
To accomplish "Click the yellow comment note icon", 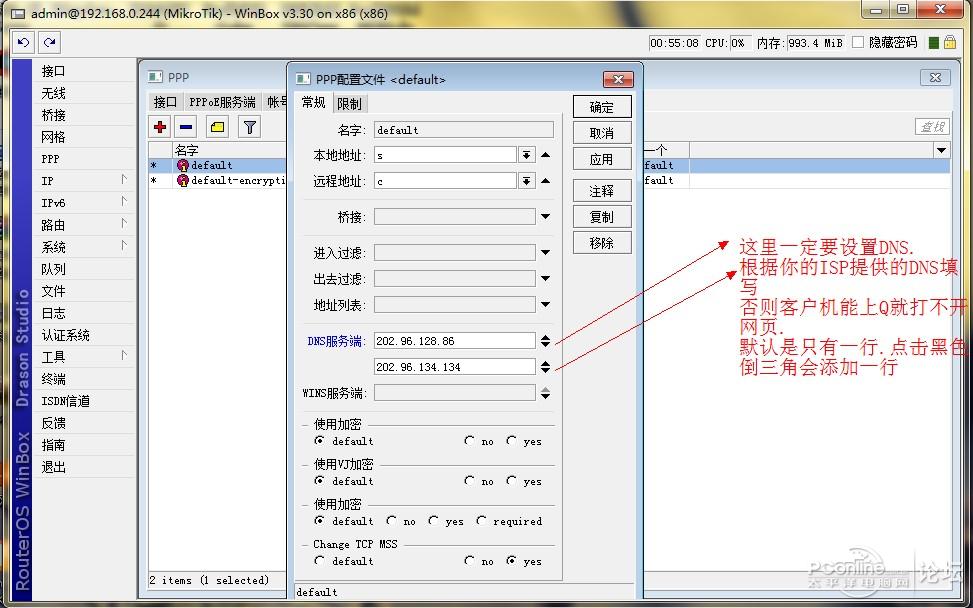I will pyautogui.click(x=217, y=127).
